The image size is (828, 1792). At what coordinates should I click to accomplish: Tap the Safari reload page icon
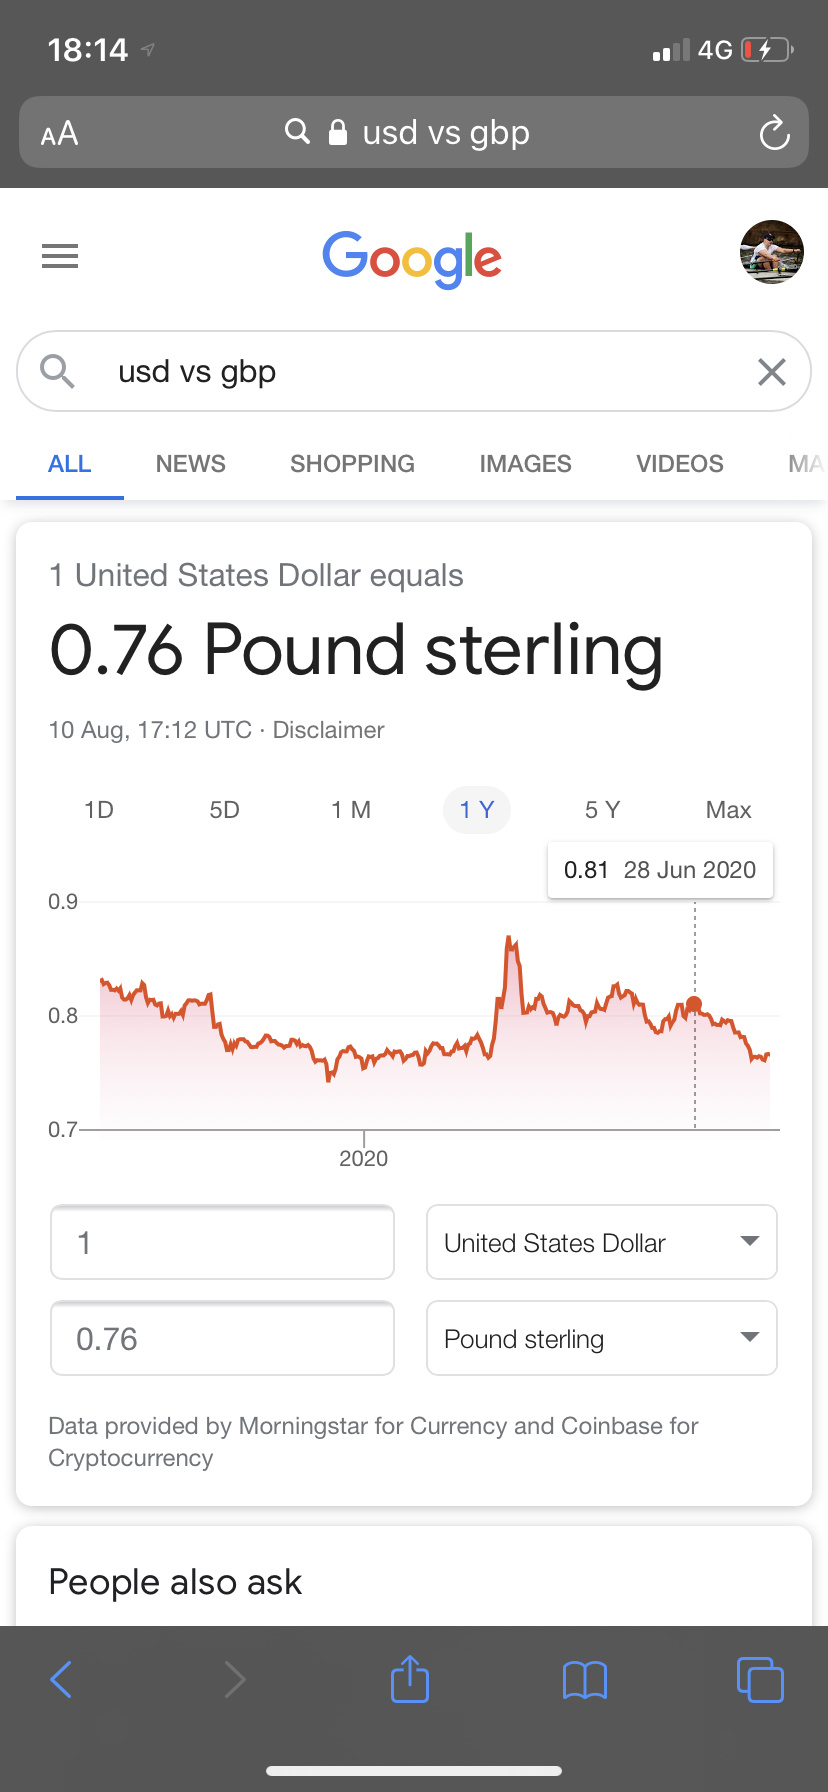(x=774, y=133)
